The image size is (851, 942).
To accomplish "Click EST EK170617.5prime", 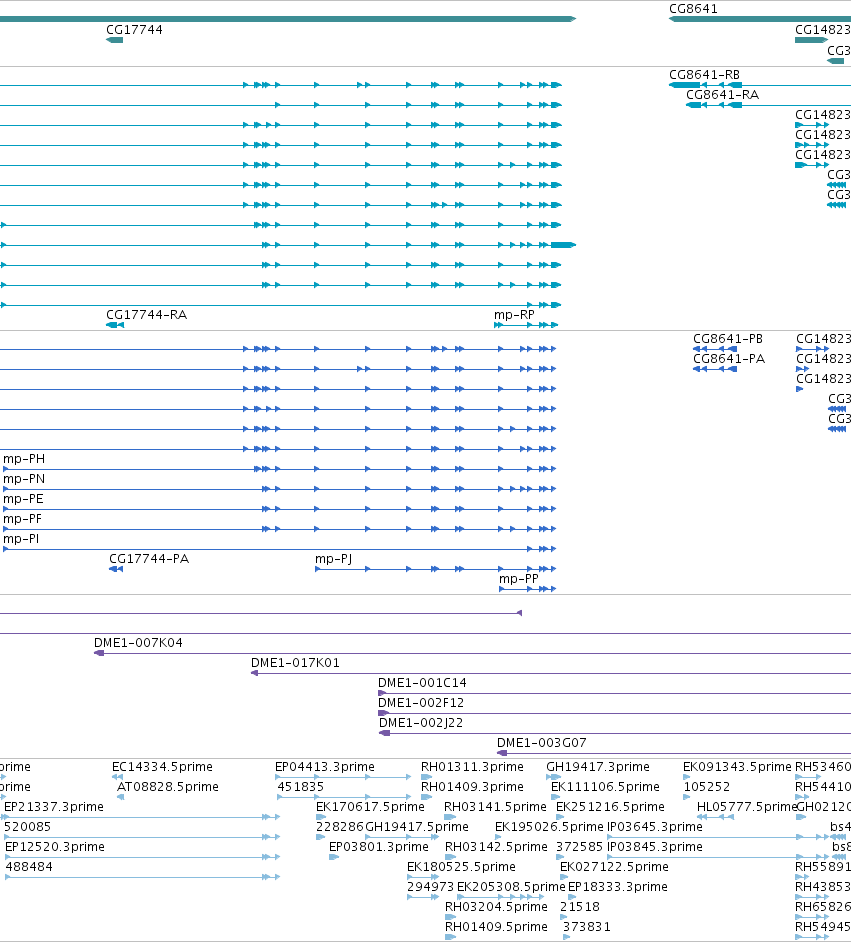I will (370, 807).
